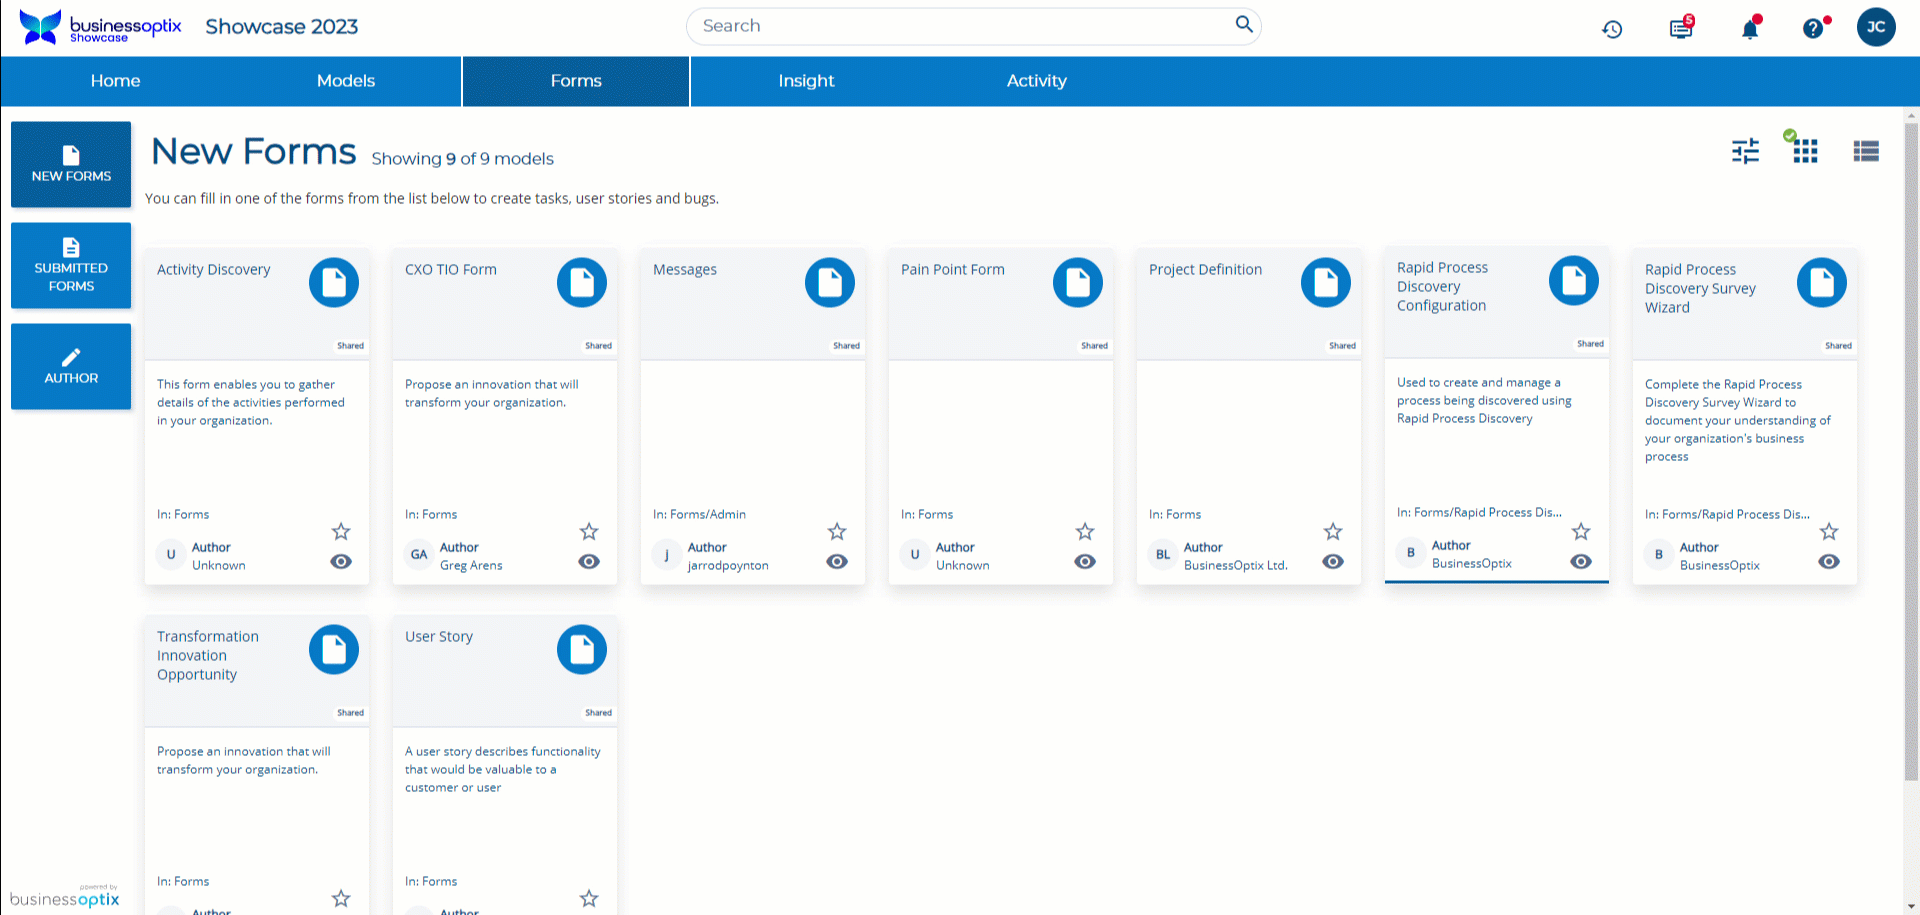Viewport: 1920px width, 915px height.
Task: Open messages icon showing 5 unread
Action: [1680, 29]
